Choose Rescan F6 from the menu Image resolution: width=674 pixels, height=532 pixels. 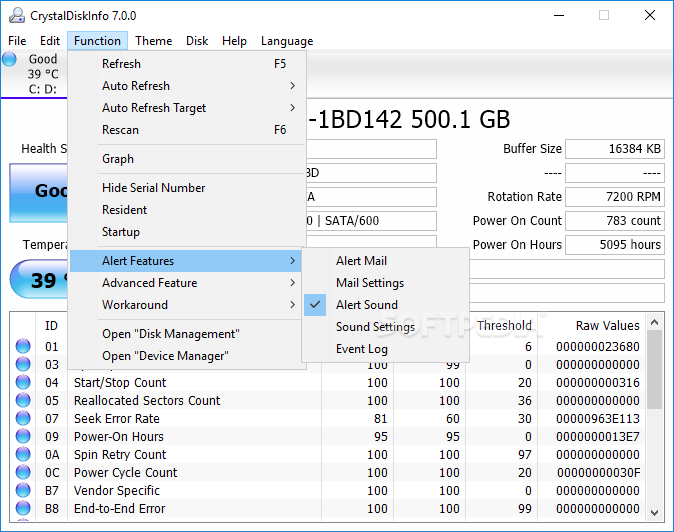coord(187,129)
